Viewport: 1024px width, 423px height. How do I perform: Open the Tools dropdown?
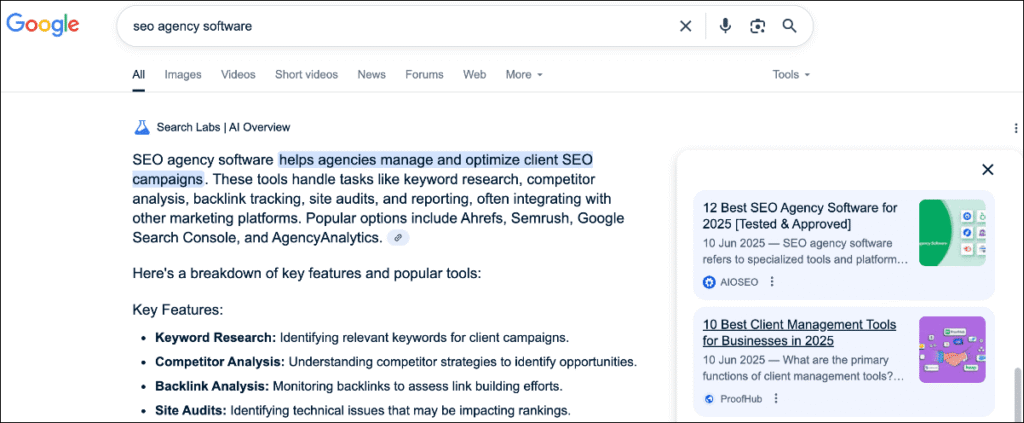coord(791,74)
